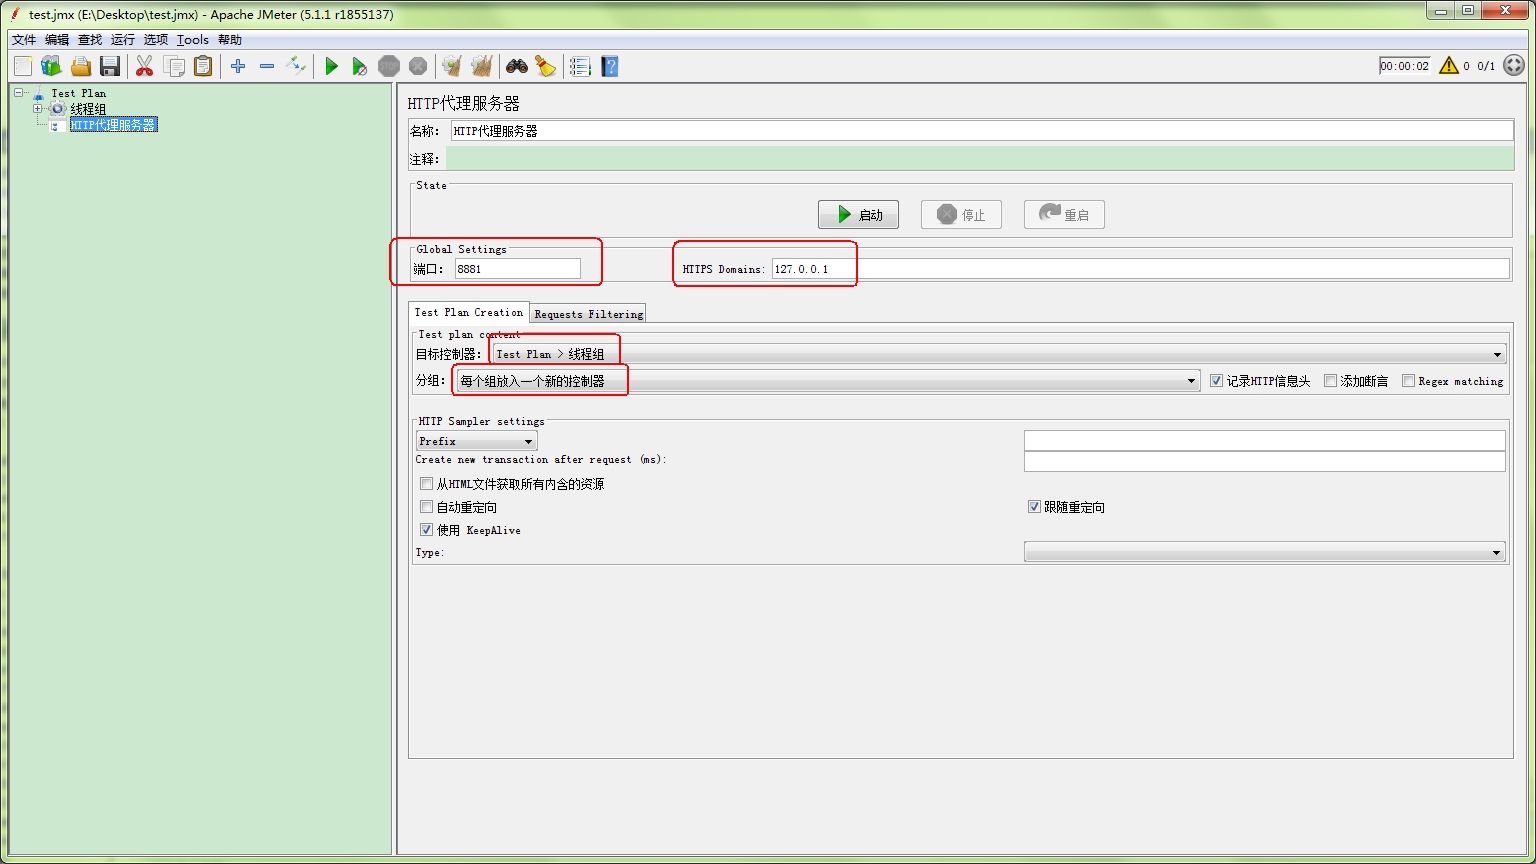Open the 目标控制器 dropdown
The height and width of the screenshot is (864, 1536).
tap(1497, 354)
